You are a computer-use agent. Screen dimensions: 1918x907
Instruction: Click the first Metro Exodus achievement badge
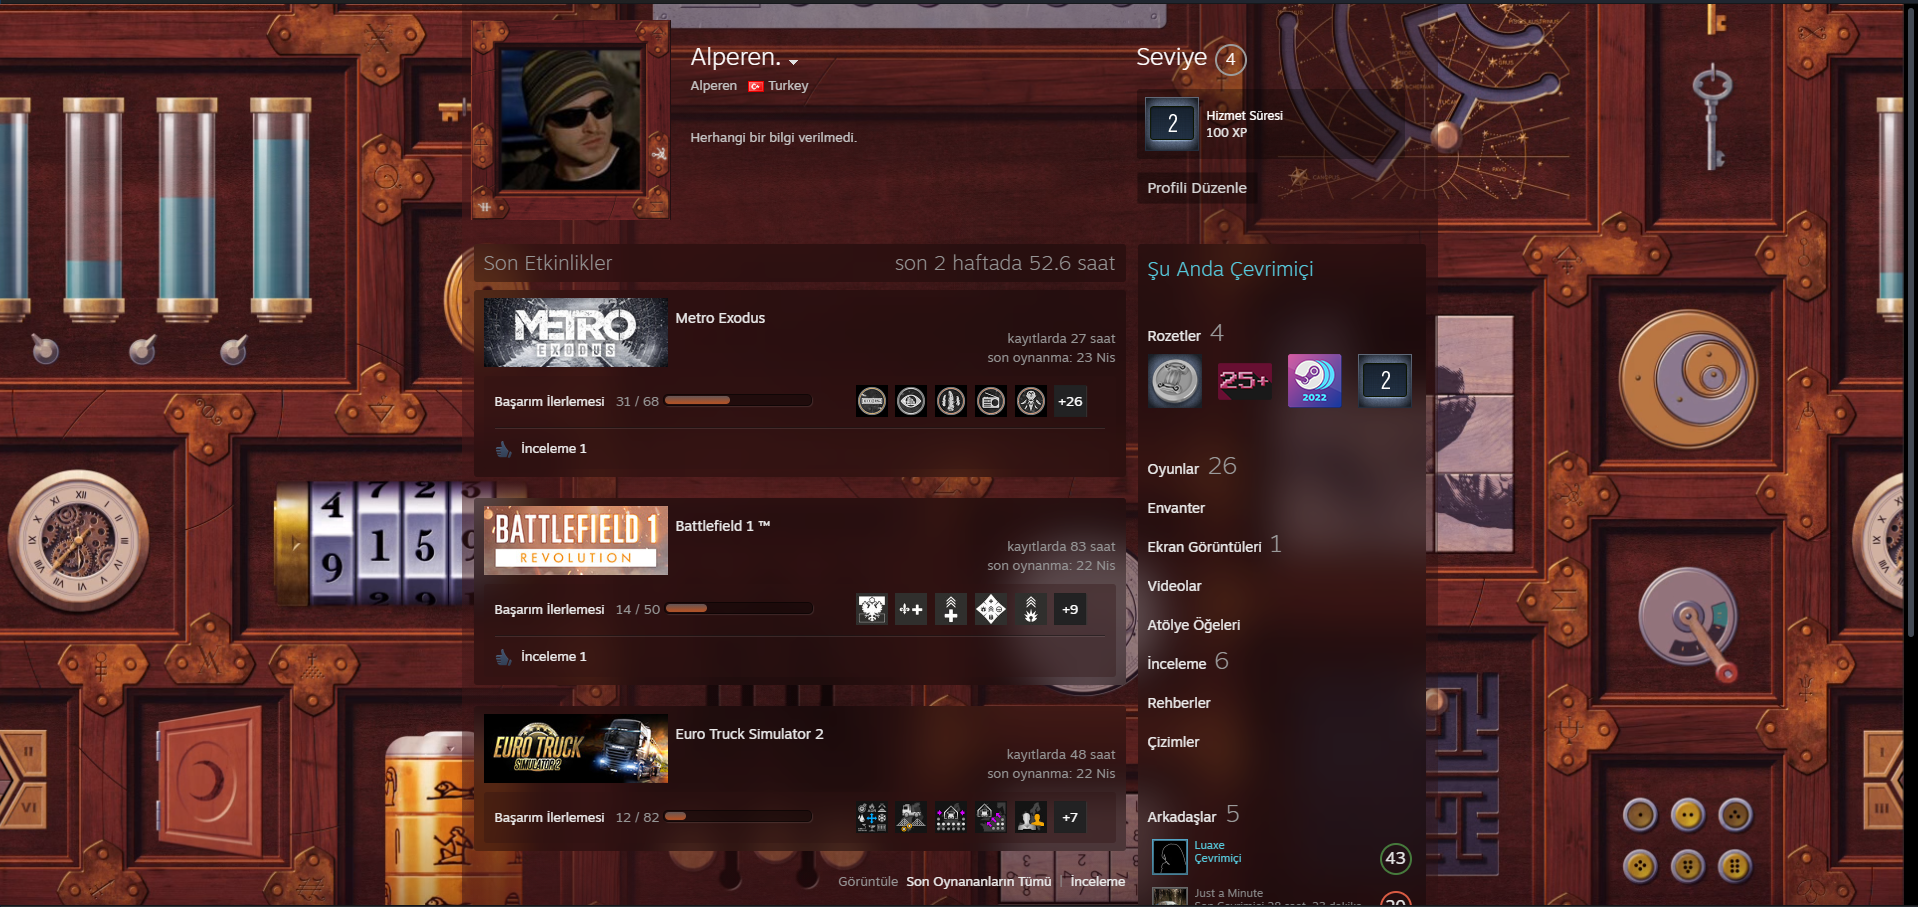[x=872, y=401]
